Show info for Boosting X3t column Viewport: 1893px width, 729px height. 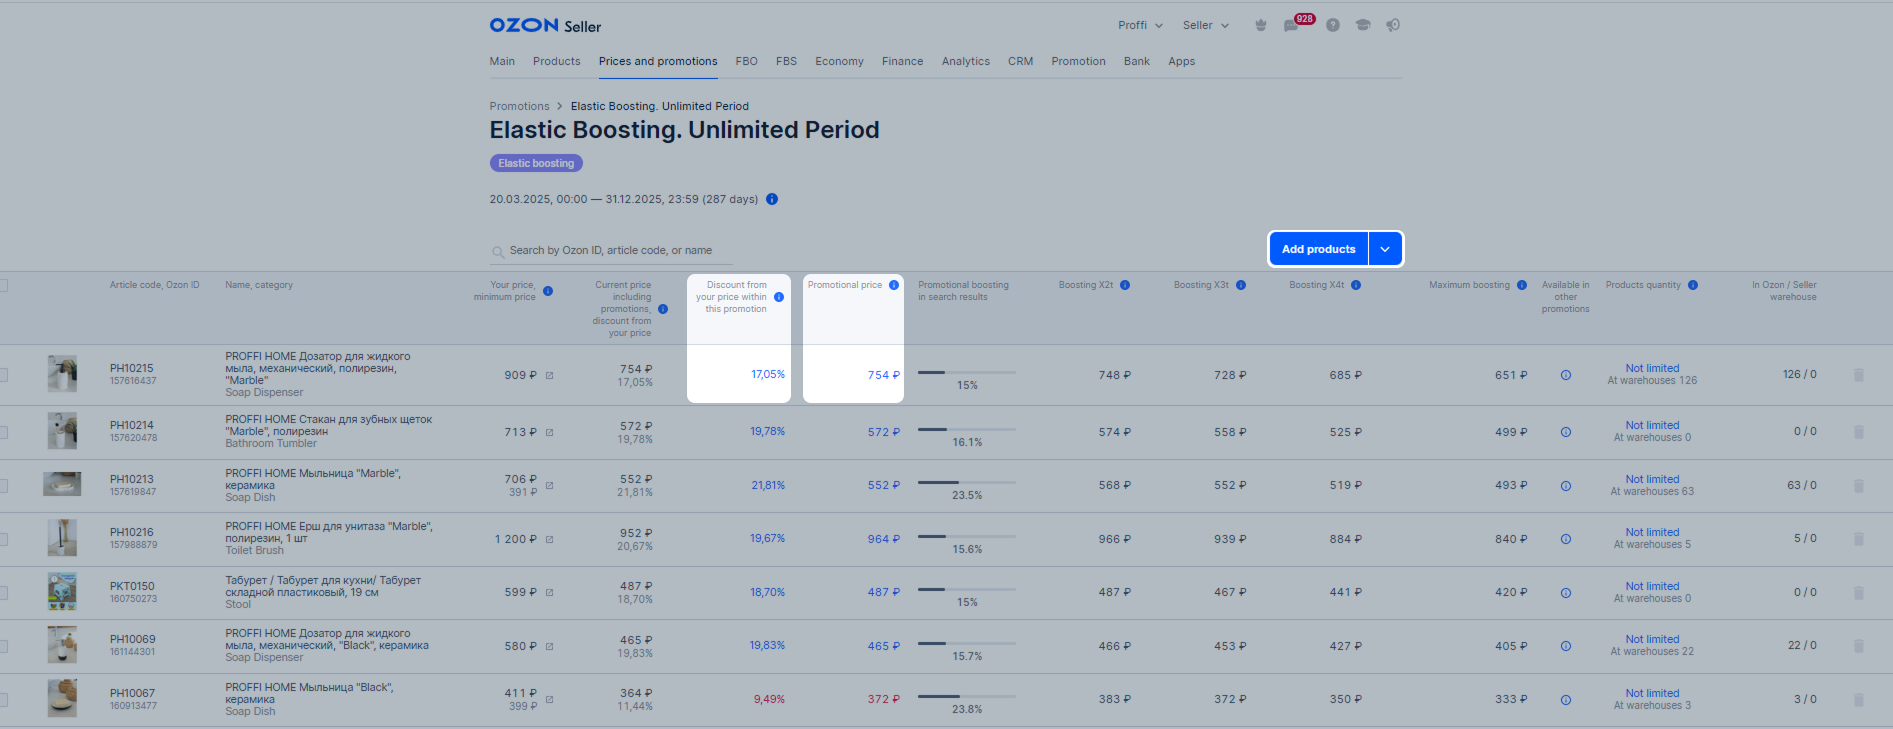[x=1241, y=285]
